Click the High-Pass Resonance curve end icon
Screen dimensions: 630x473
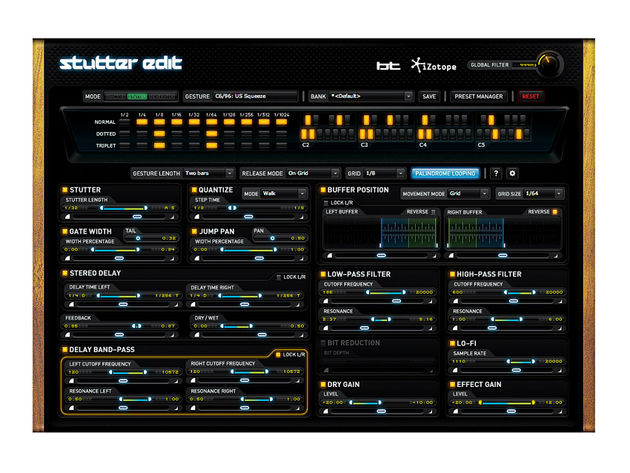pos(560,328)
